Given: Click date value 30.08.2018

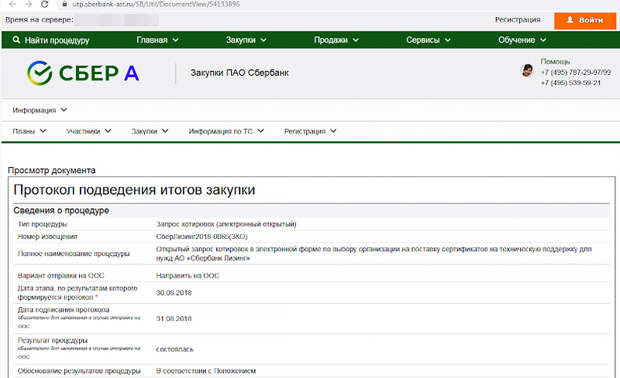Looking at the screenshot, I should (174, 293).
